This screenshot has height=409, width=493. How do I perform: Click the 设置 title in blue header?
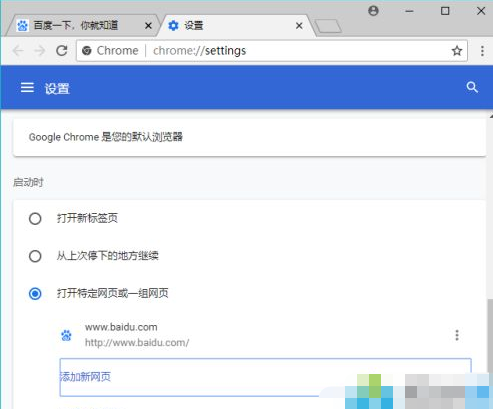pyautogui.click(x=57, y=89)
